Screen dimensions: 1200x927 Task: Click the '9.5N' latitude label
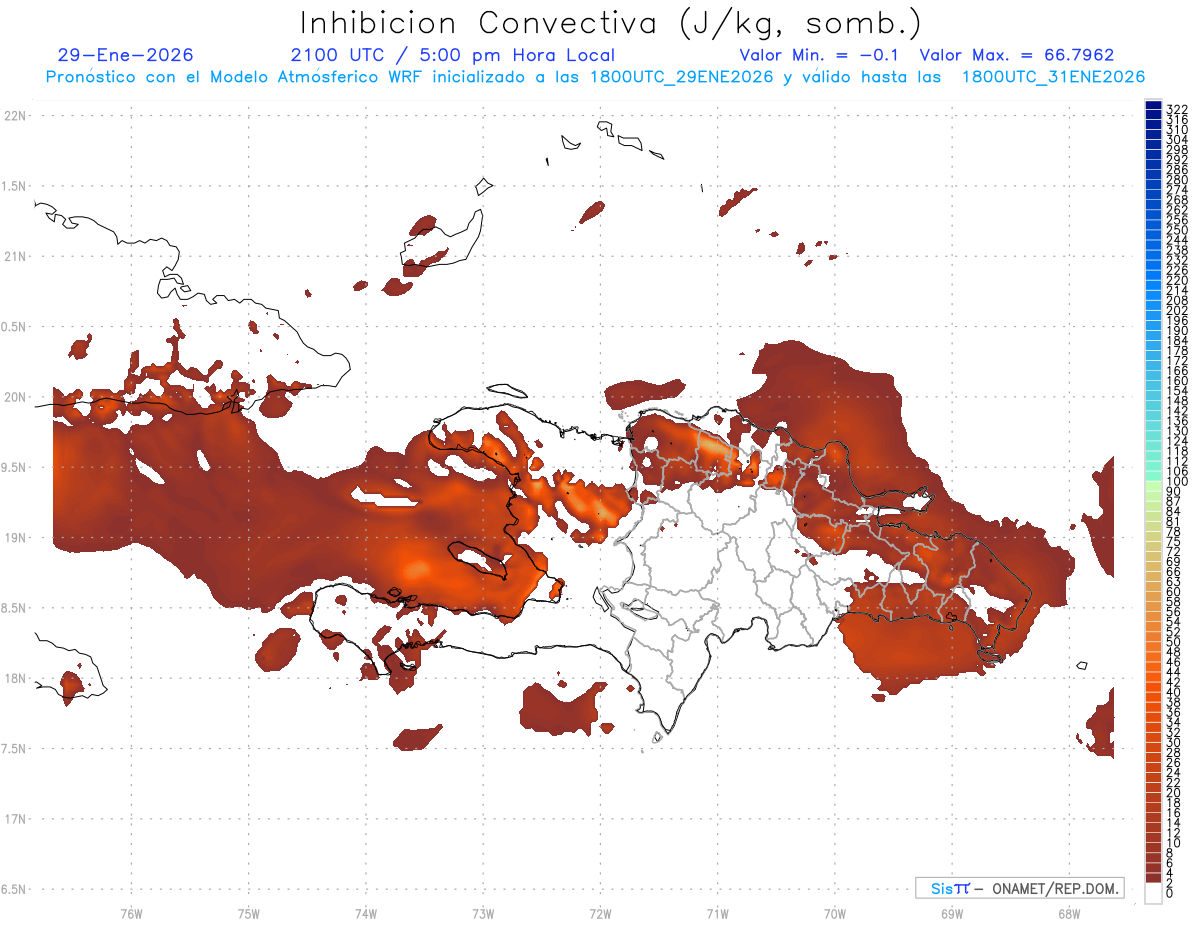[x=15, y=467]
